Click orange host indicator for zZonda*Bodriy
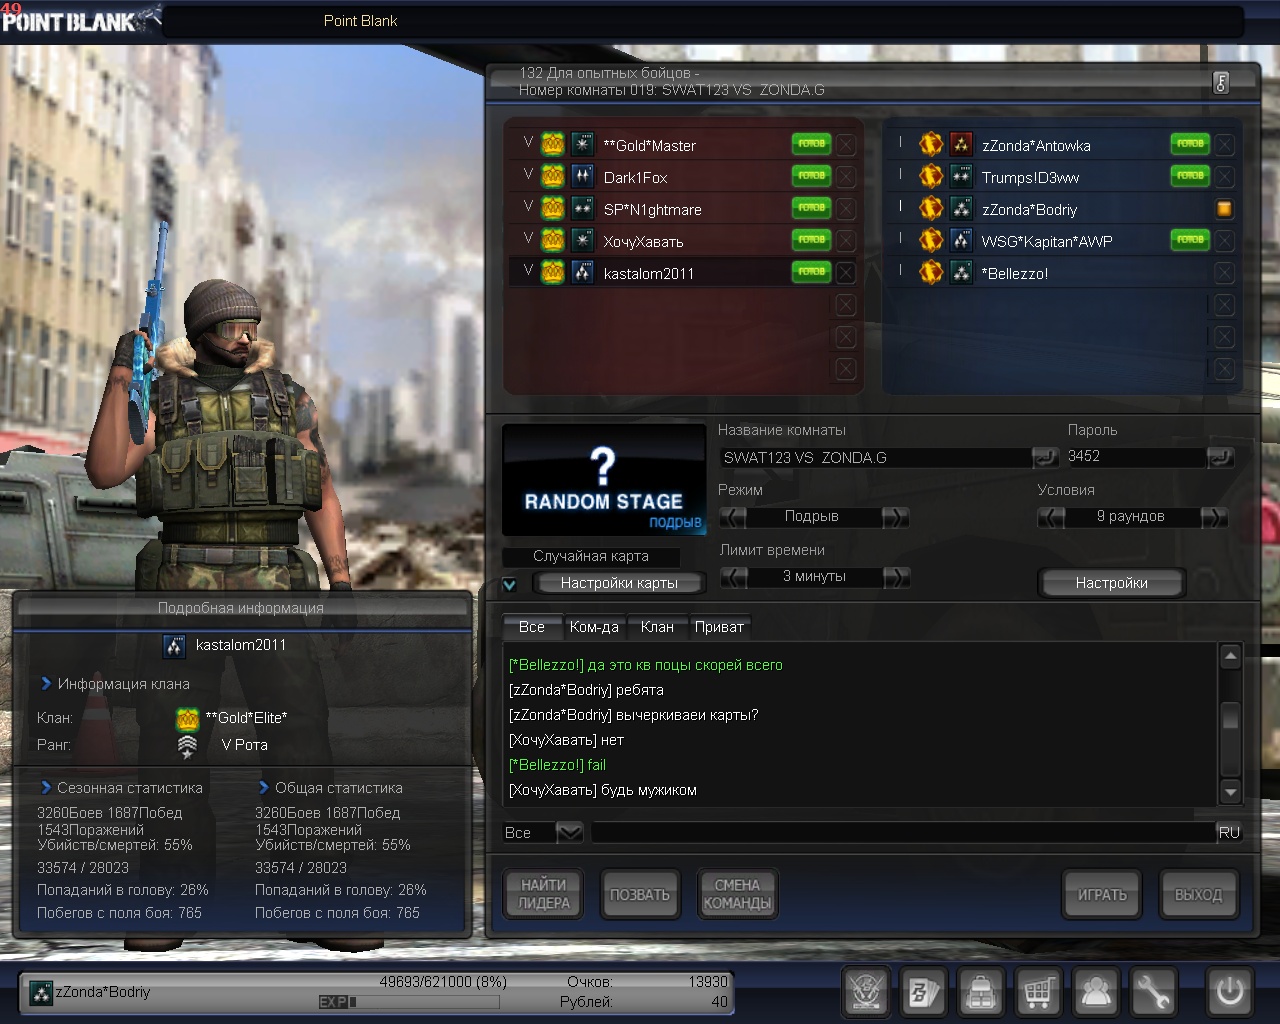 point(1224,209)
